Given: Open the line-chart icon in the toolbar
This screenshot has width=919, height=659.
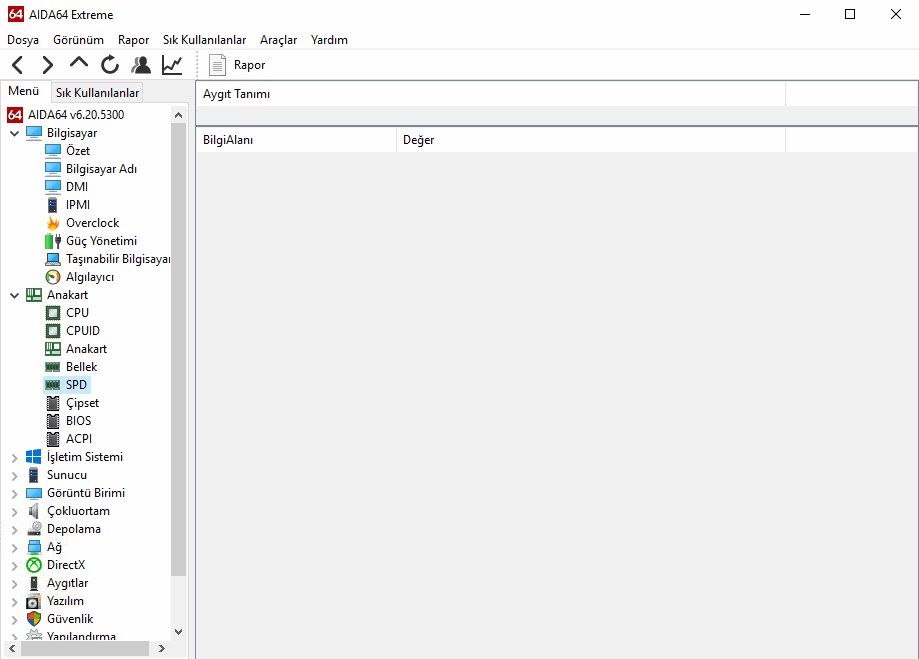Looking at the screenshot, I should 171,63.
